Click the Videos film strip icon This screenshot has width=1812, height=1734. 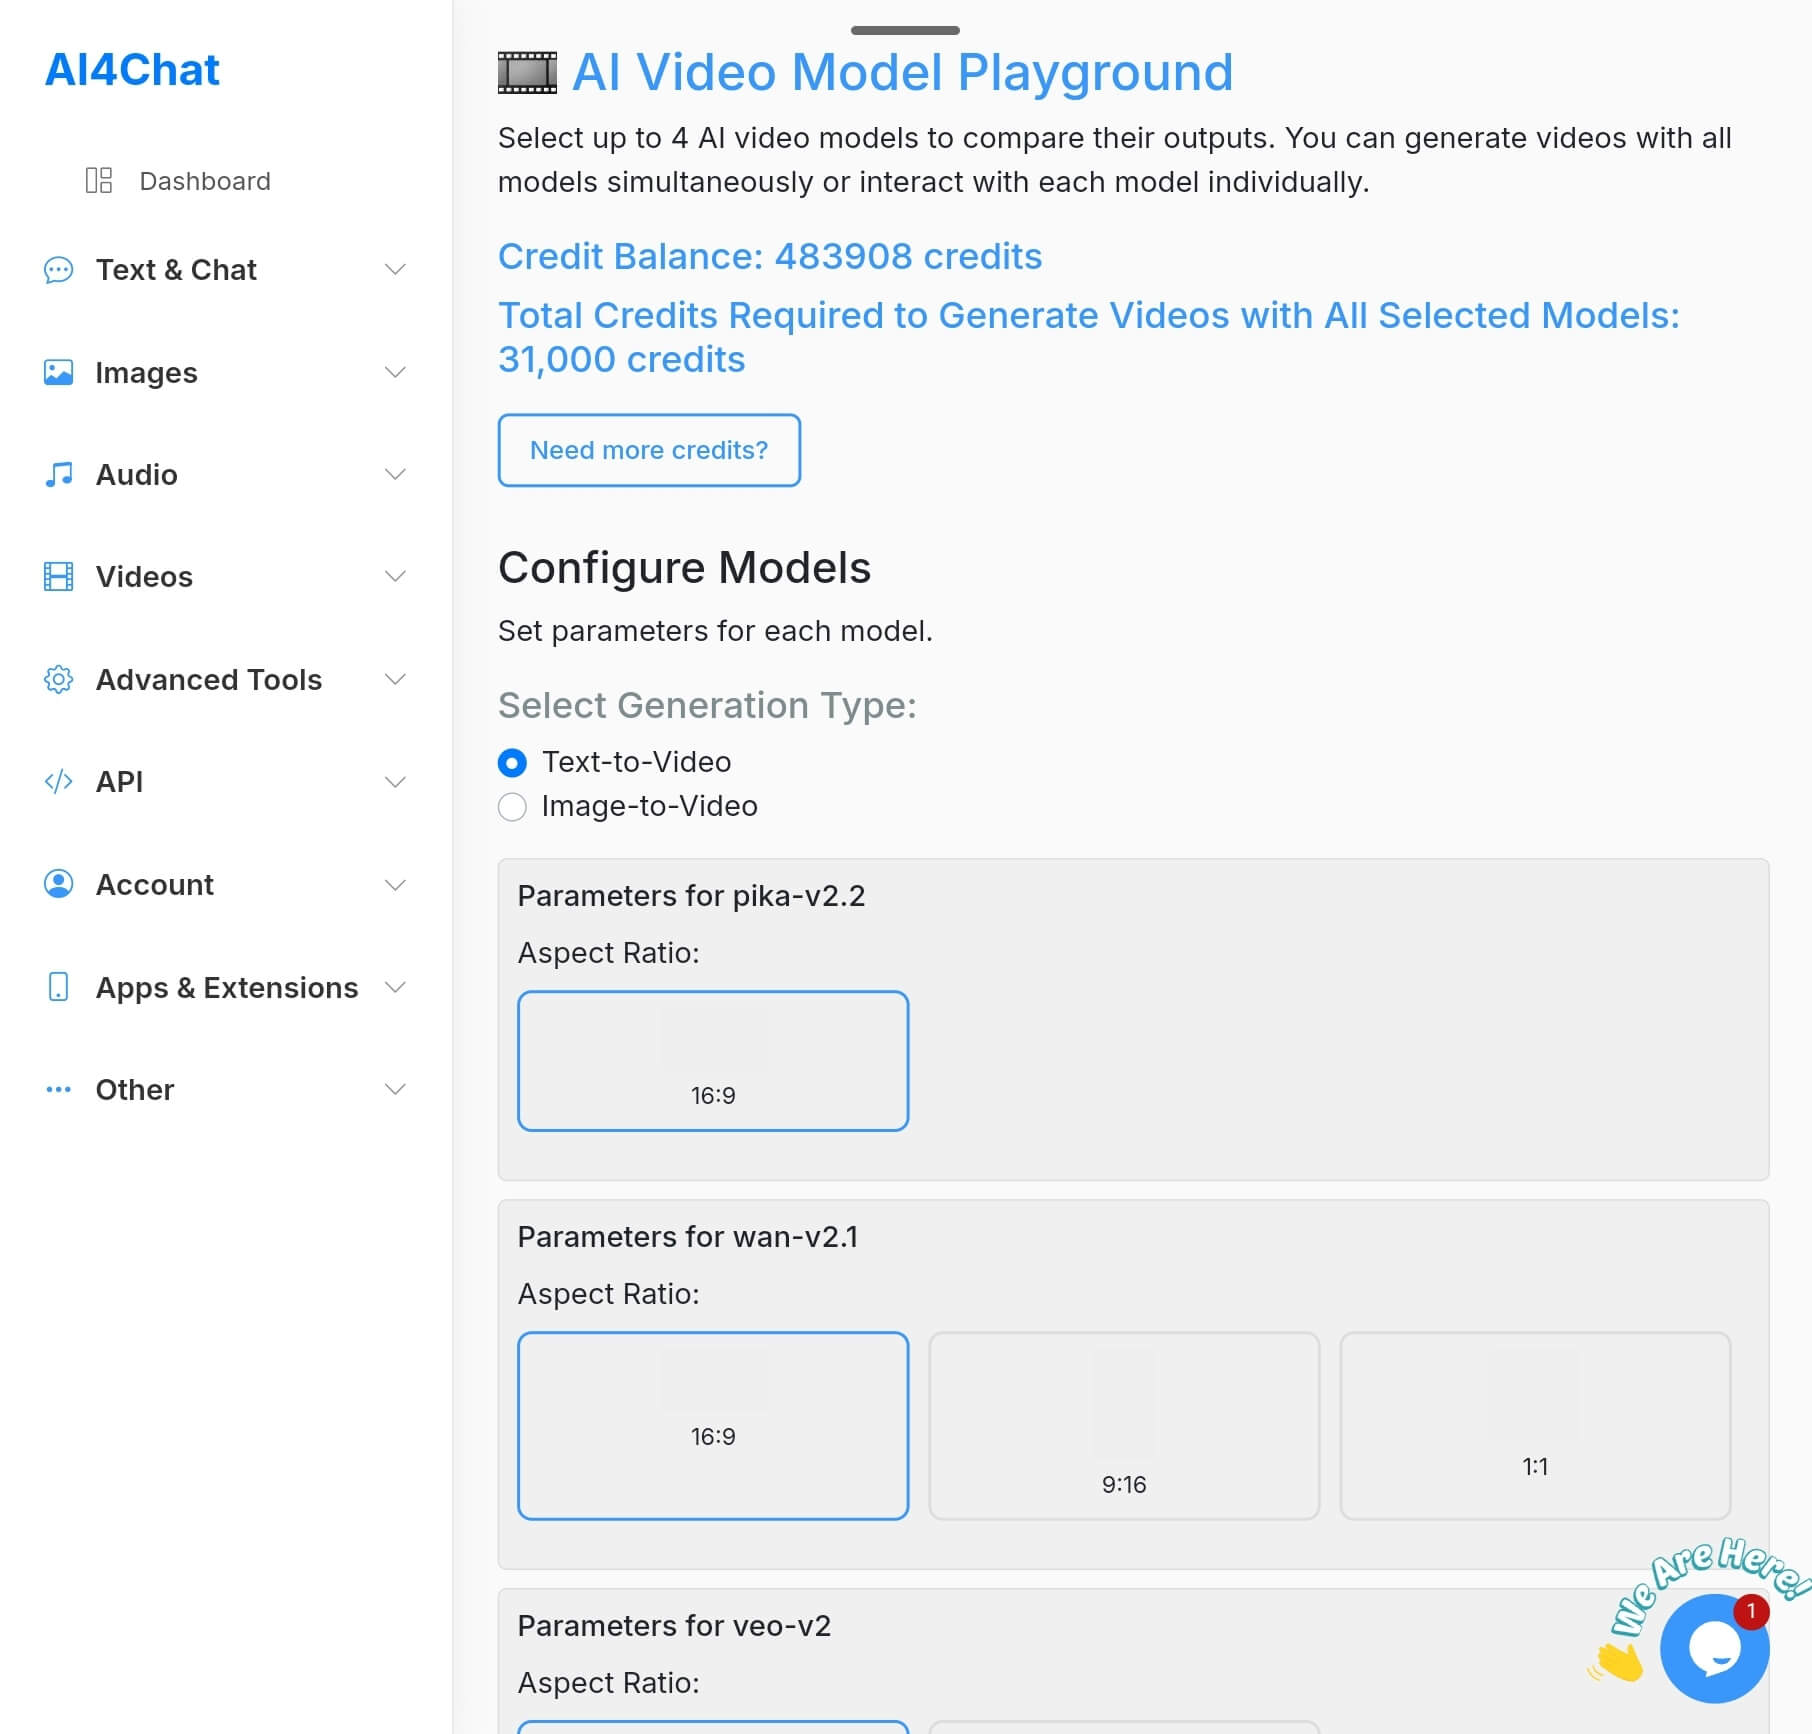click(59, 577)
